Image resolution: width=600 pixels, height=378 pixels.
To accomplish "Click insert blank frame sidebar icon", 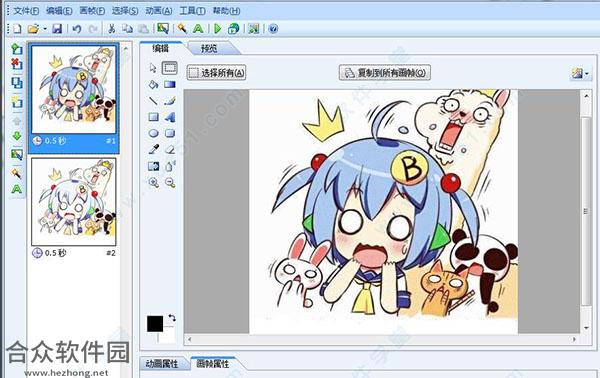I will tap(16, 102).
